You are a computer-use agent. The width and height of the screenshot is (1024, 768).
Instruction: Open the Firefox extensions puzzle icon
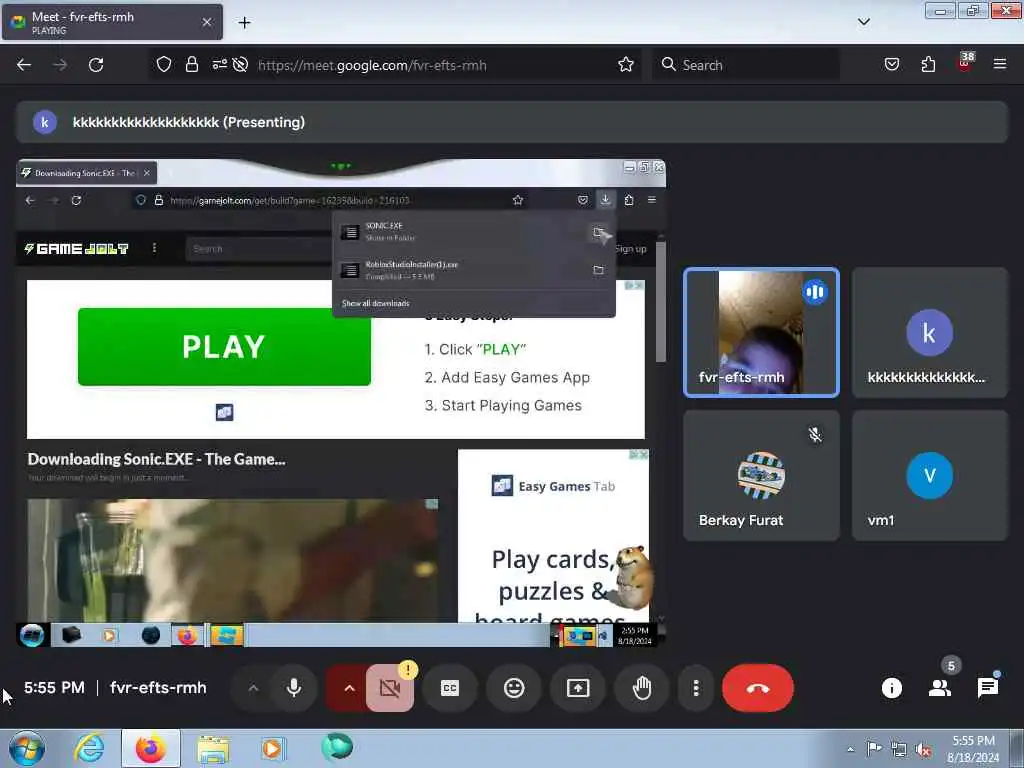928,65
